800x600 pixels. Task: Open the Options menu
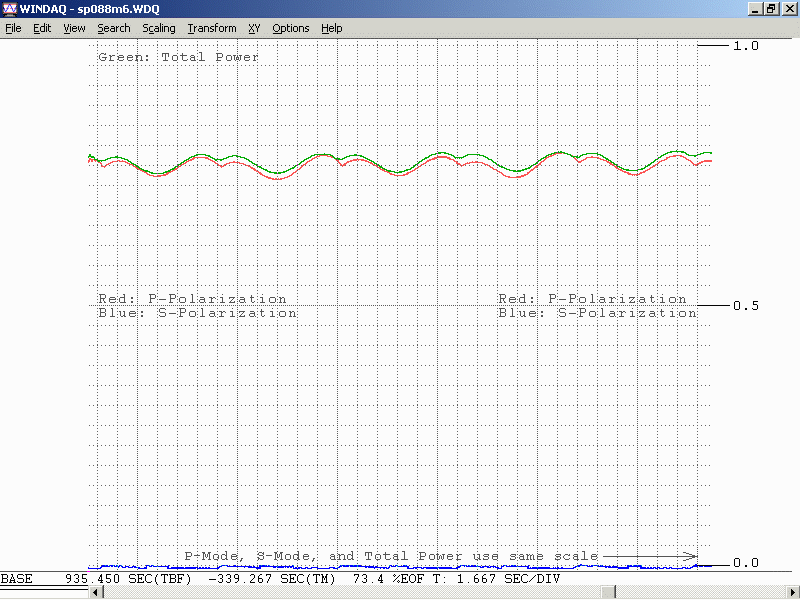click(291, 28)
